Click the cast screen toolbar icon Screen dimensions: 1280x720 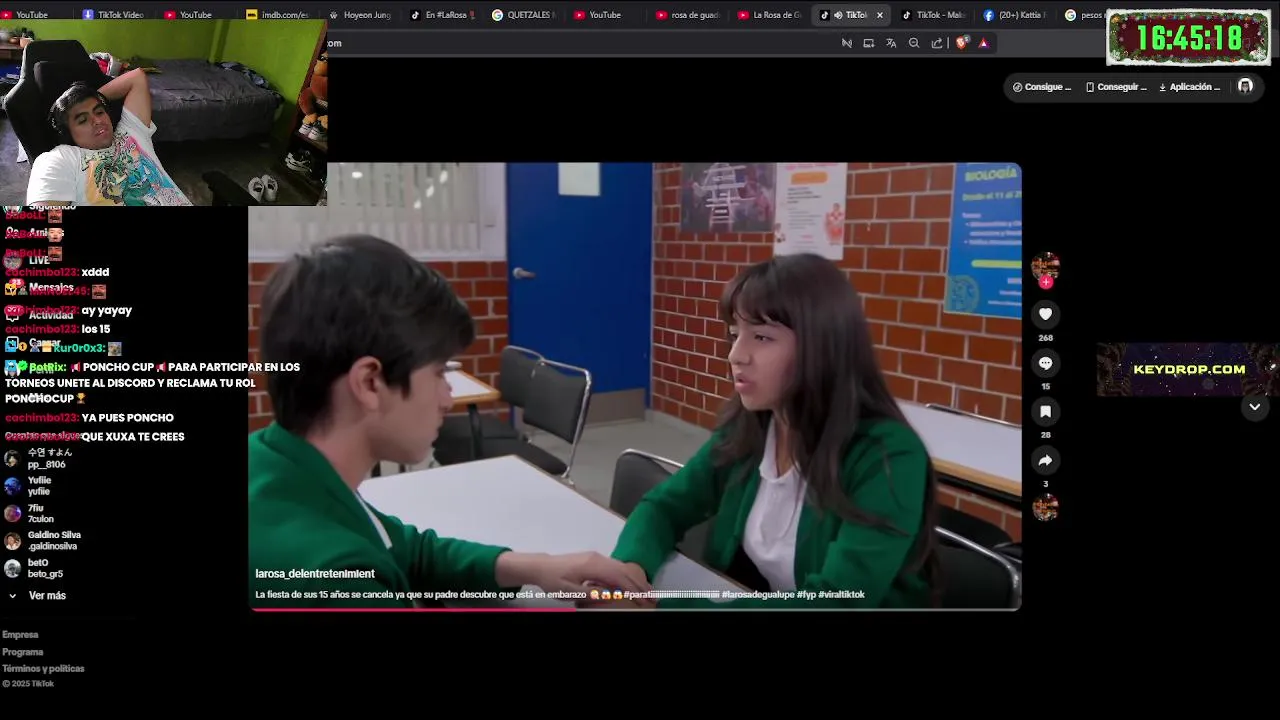[x=869, y=43]
